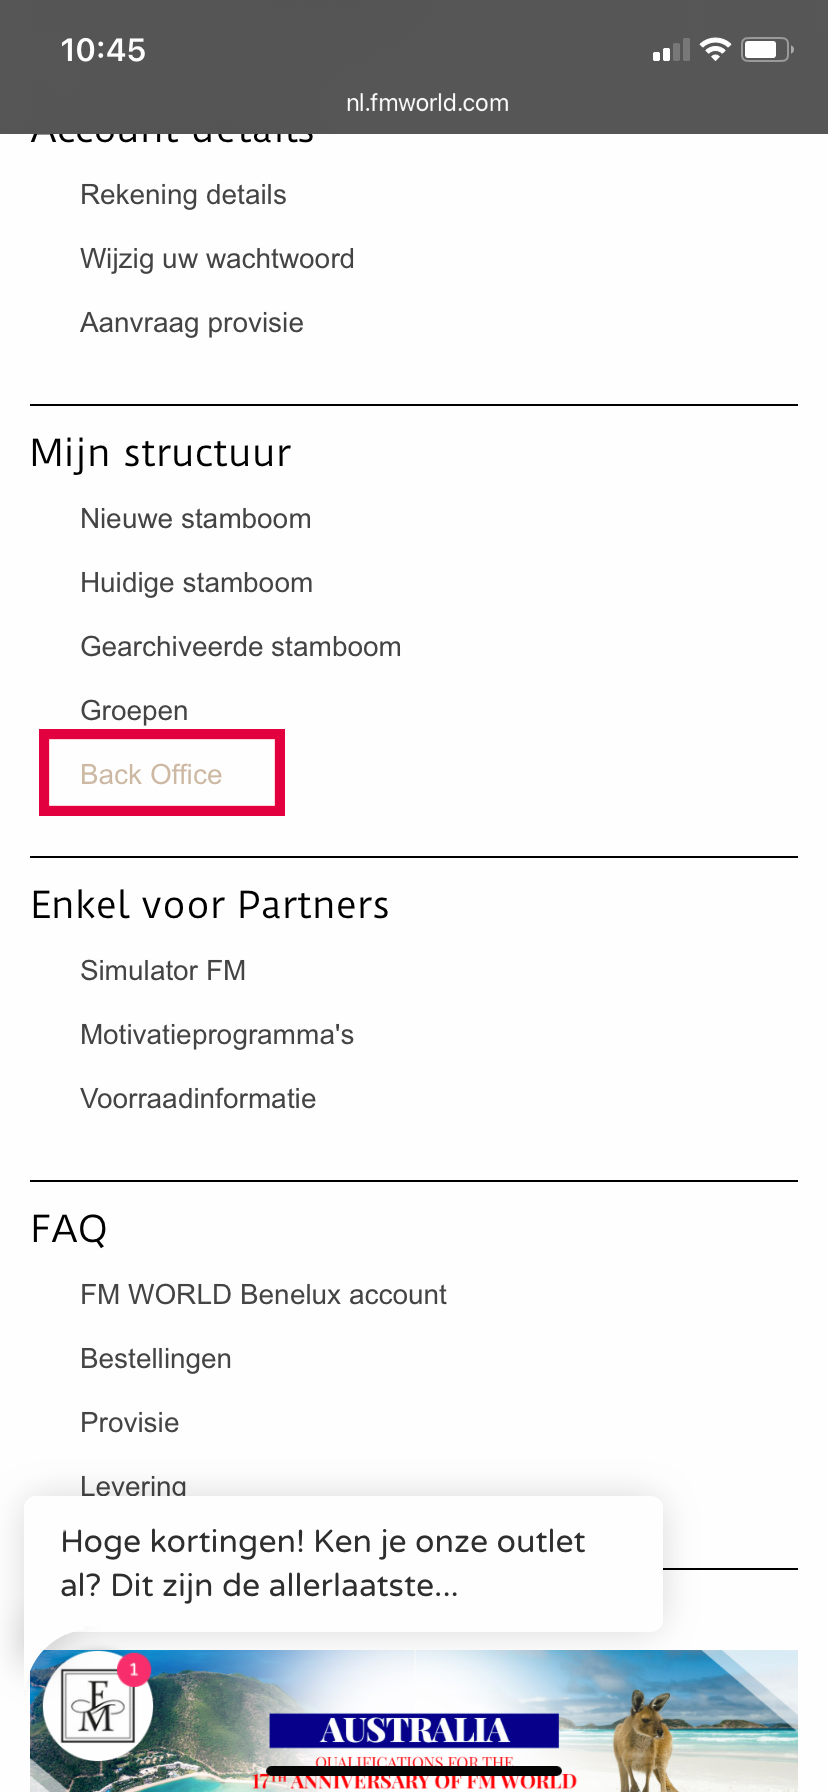The image size is (828, 1792).
Task: Tap the red notification badge on chat
Action: click(x=134, y=1669)
